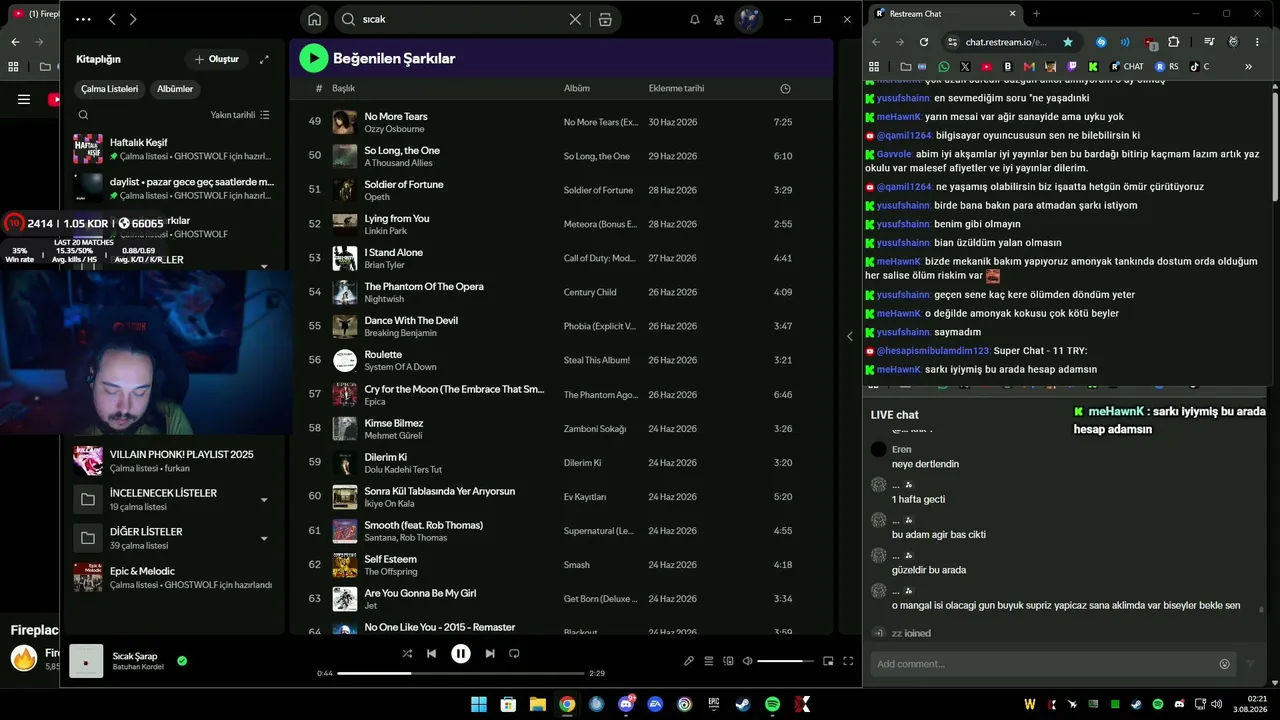Search within your Spotify library
This screenshot has width=1280, height=720.
click(83, 115)
